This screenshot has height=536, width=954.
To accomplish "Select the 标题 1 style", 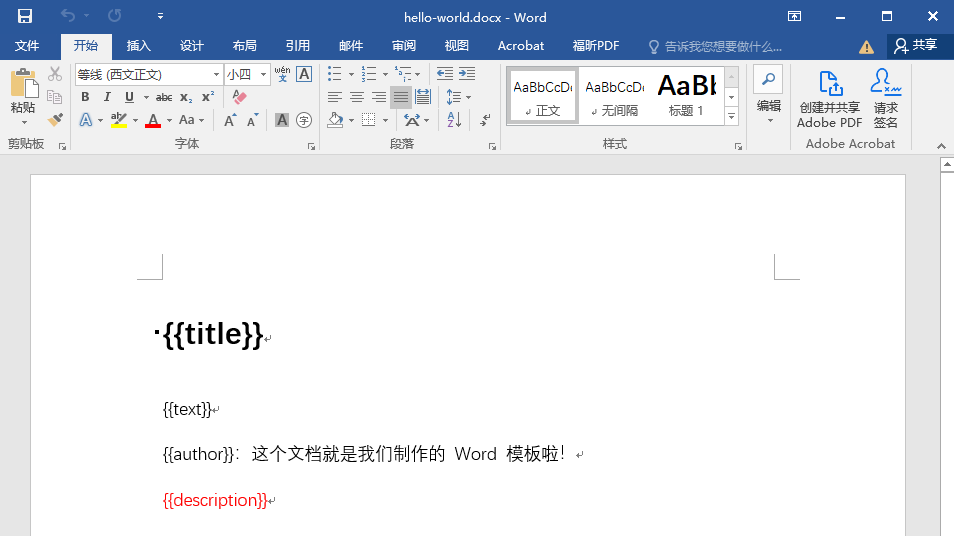I will coord(687,97).
